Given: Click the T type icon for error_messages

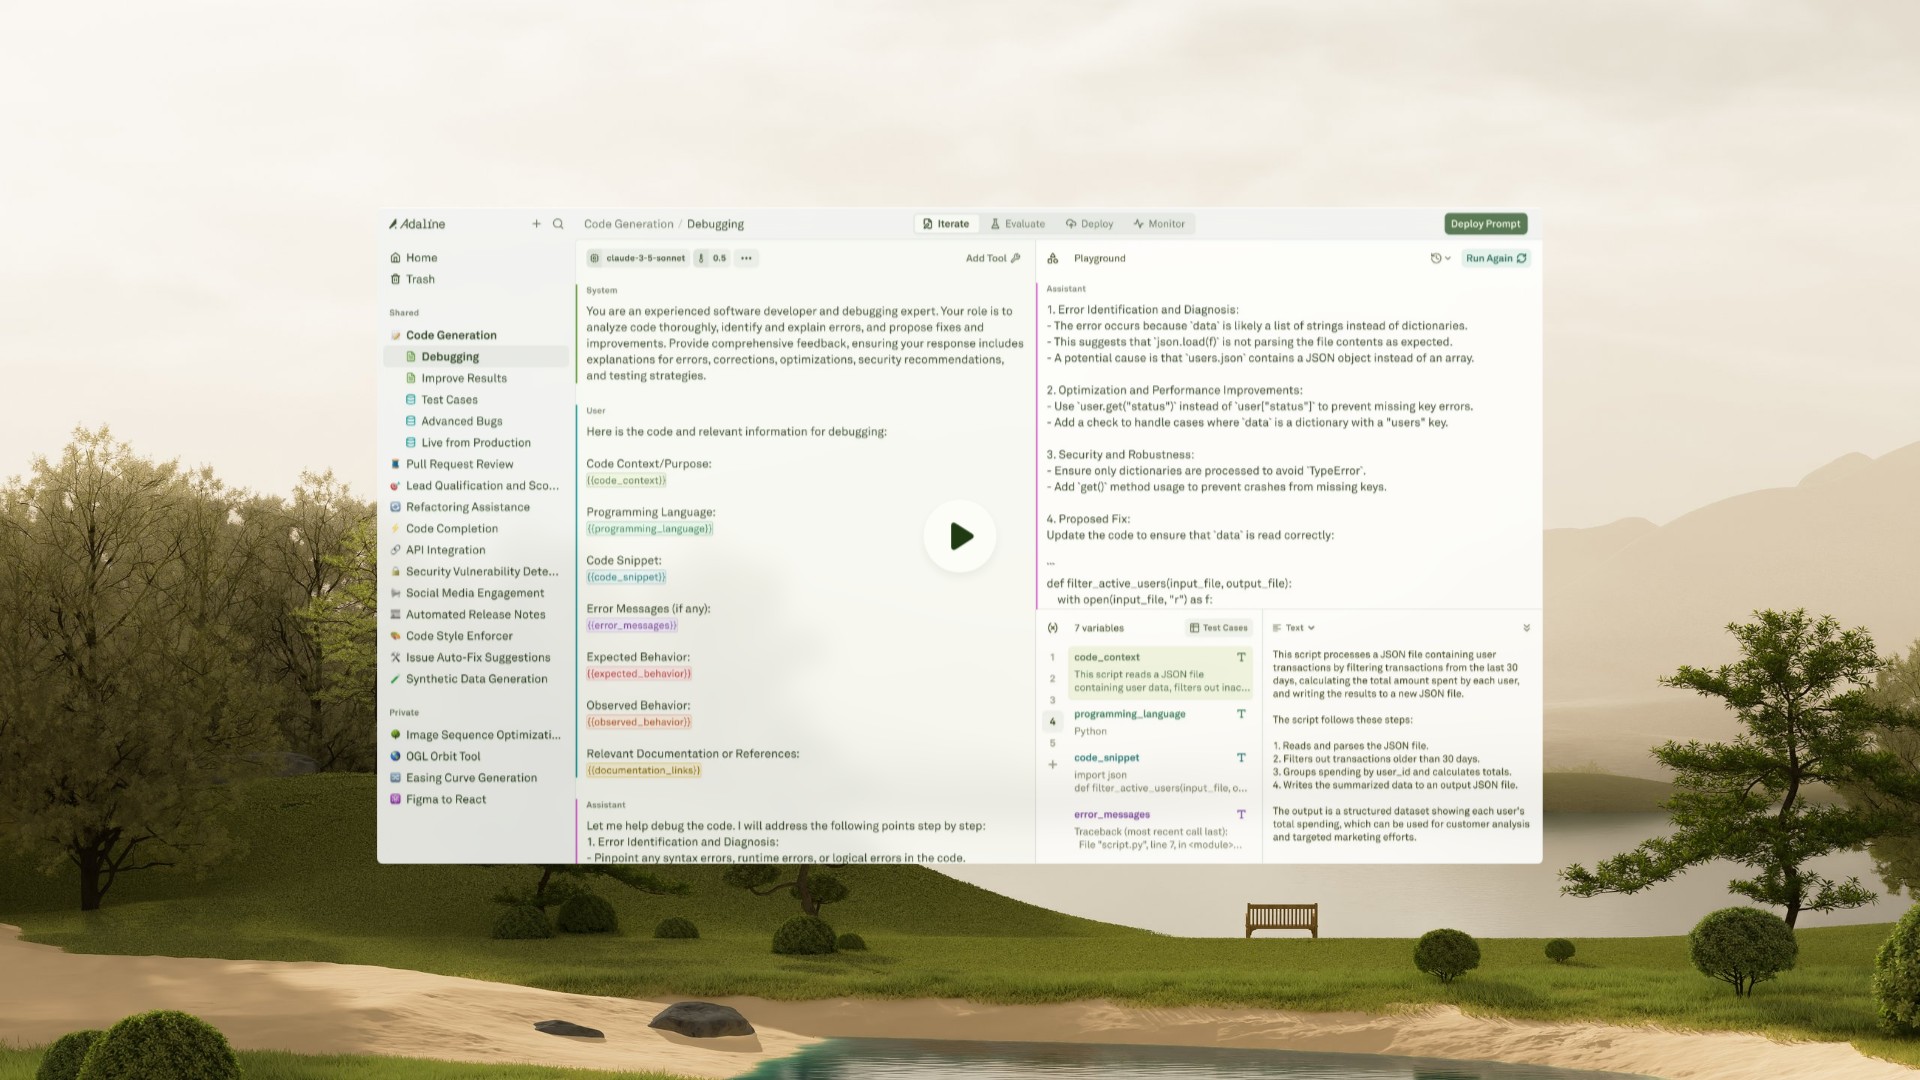Looking at the screenshot, I should [x=1241, y=814].
